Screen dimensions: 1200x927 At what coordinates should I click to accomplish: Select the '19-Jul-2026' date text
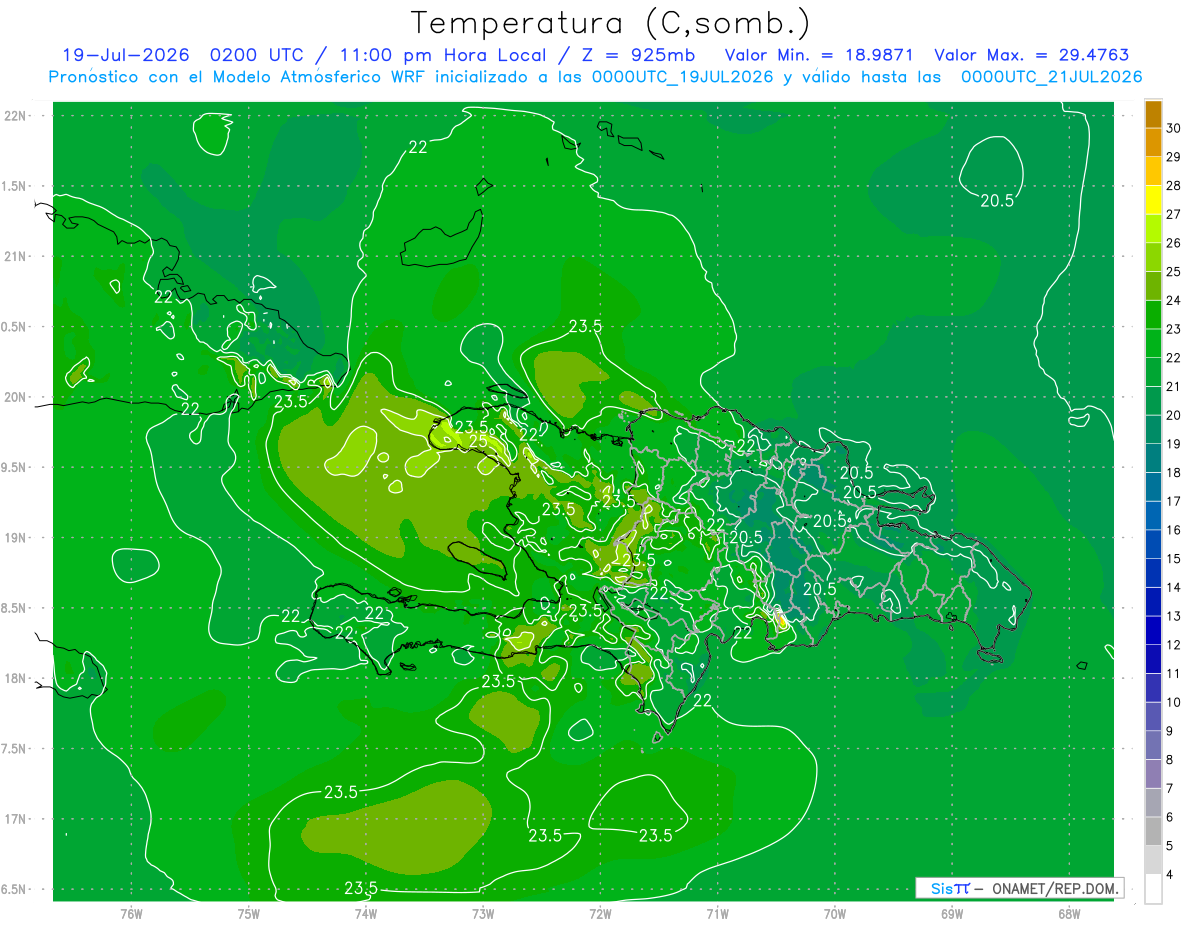128,55
